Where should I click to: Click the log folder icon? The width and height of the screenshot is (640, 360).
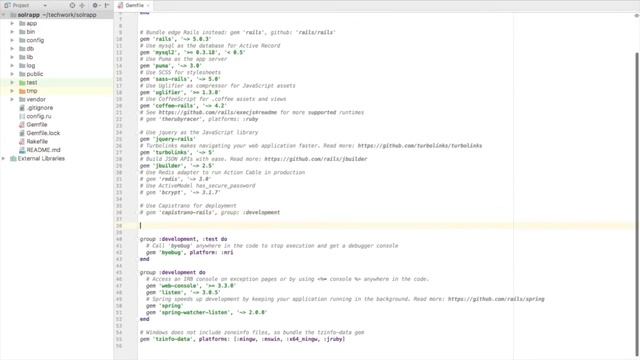(x=22, y=65)
